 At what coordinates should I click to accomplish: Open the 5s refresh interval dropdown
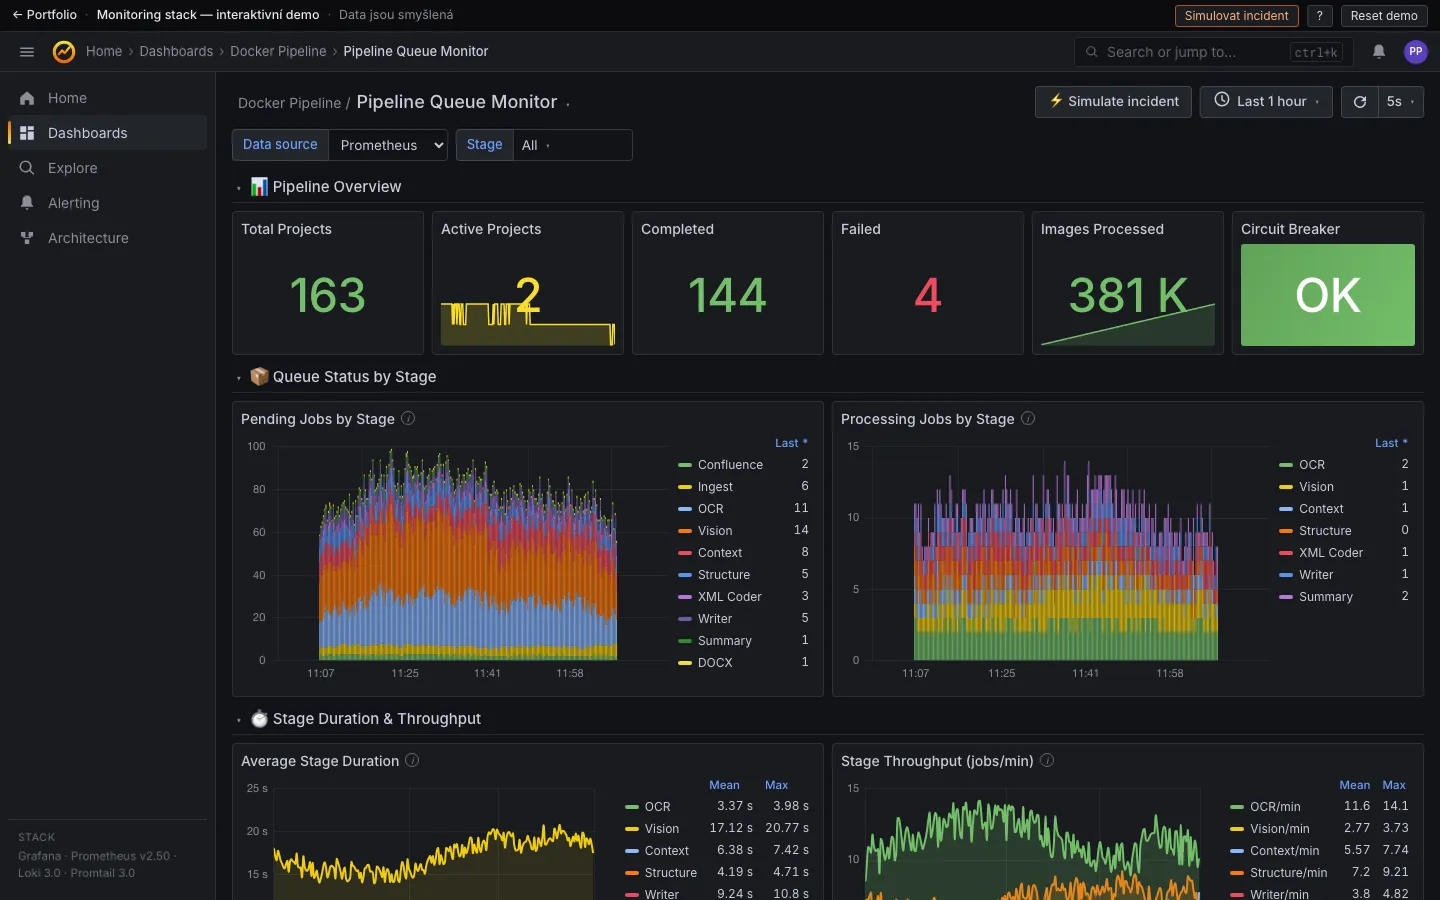1400,102
